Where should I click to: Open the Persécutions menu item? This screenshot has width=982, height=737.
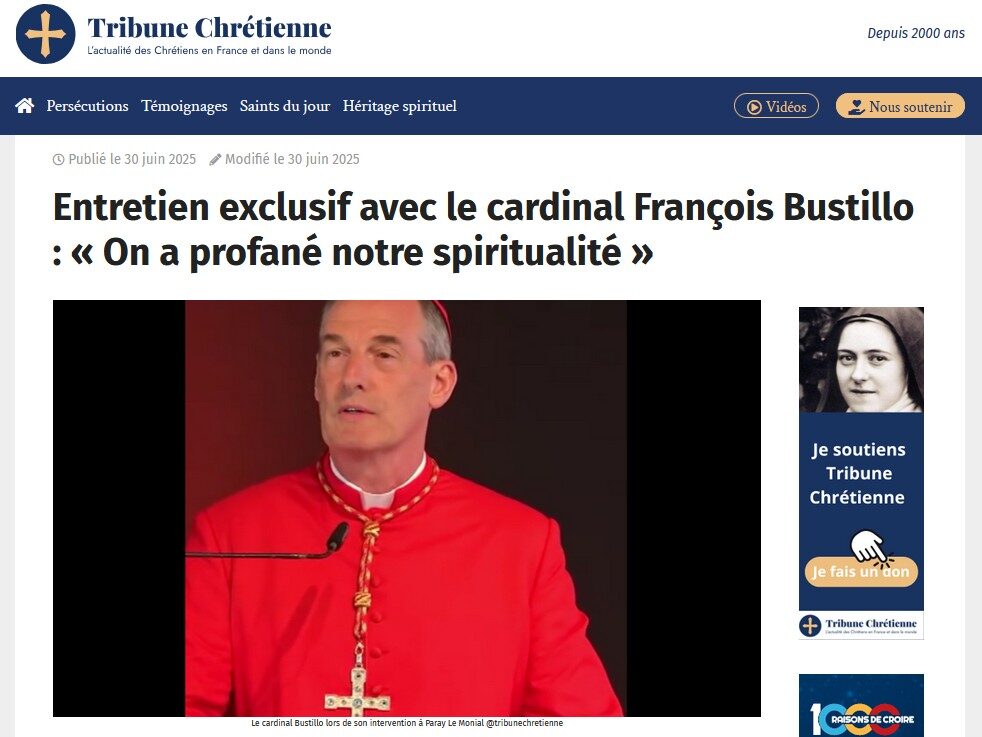87,106
